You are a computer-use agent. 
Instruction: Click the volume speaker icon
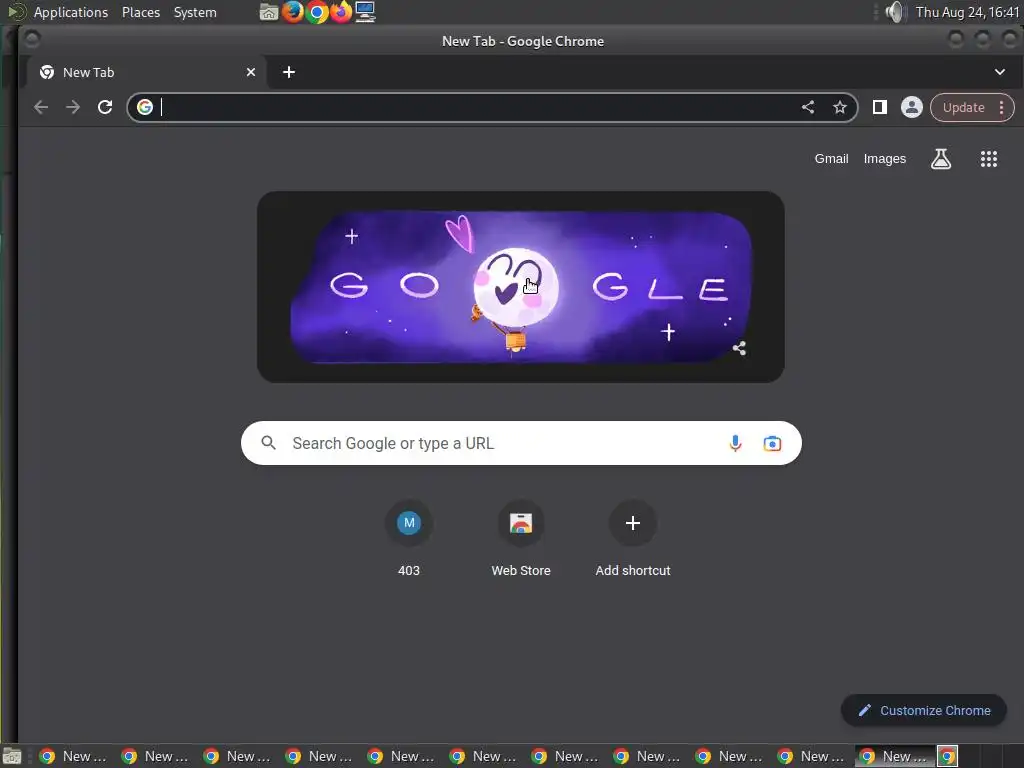pyautogui.click(x=895, y=12)
